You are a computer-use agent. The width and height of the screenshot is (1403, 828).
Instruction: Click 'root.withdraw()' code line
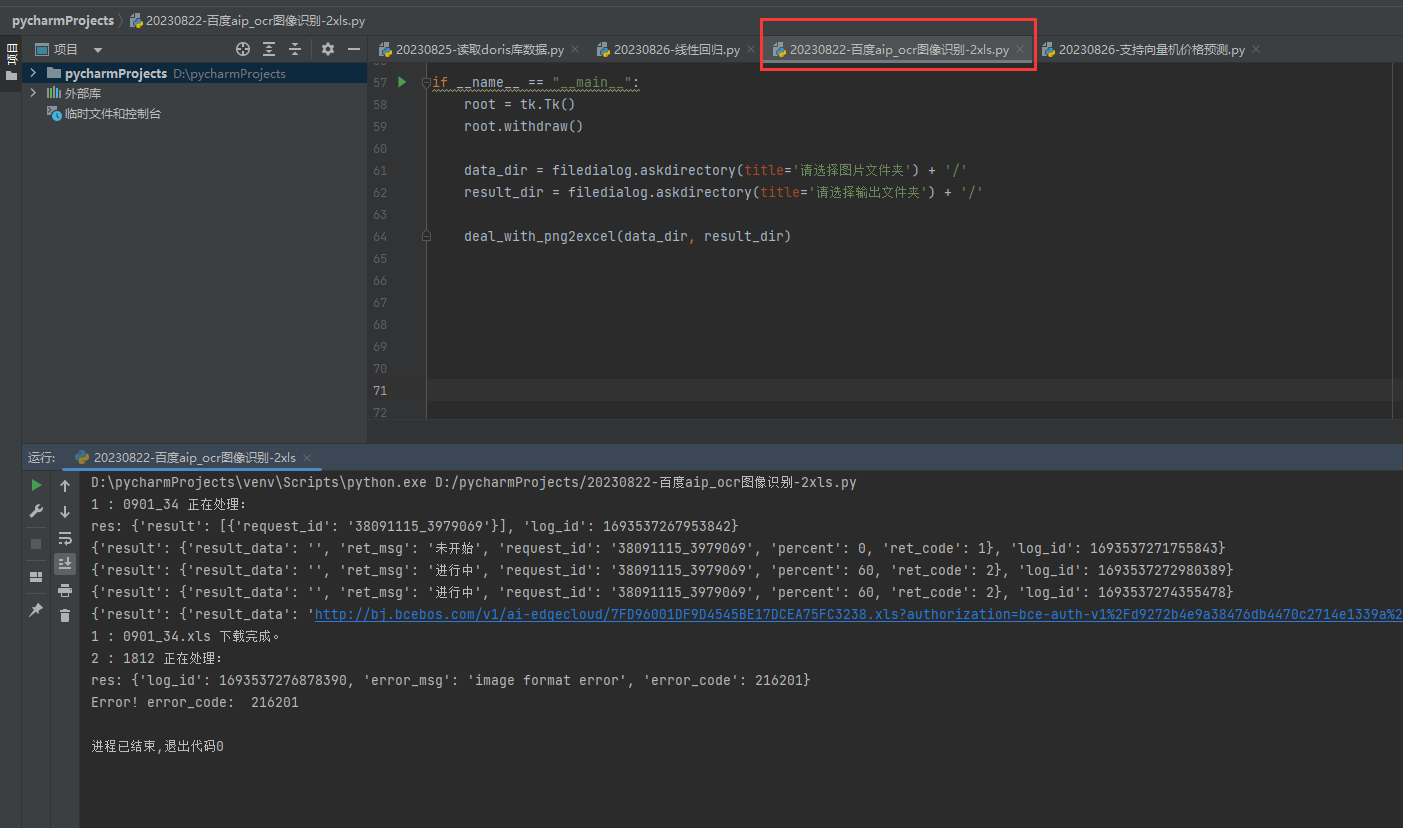(524, 126)
